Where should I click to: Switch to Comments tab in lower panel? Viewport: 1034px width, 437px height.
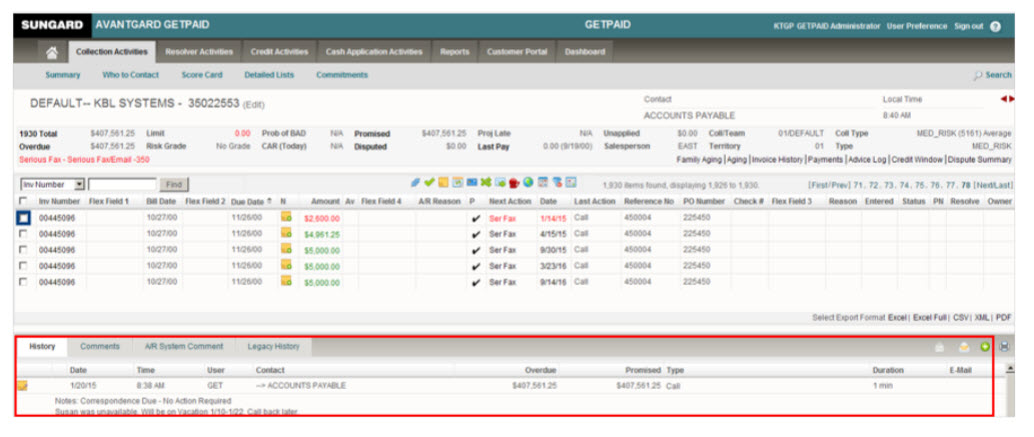[100, 347]
